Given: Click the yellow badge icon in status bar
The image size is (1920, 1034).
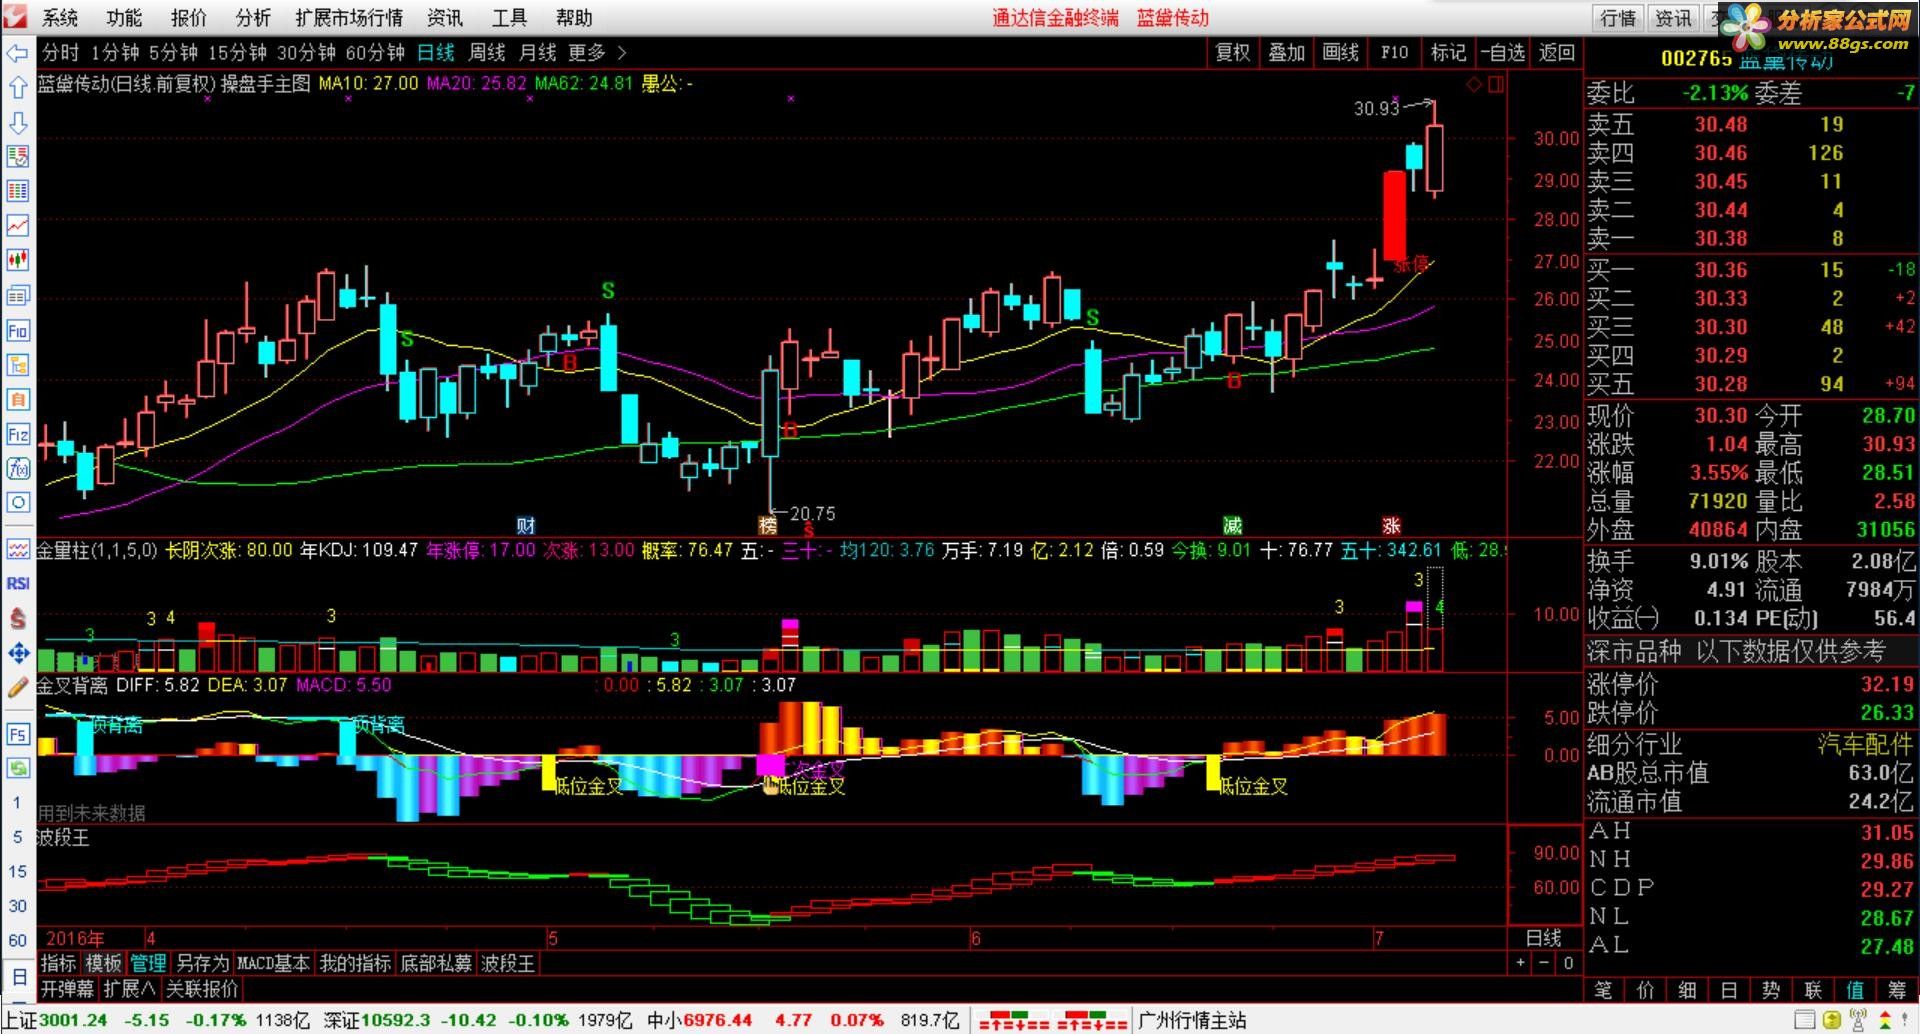Looking at the screenshot, I should click(x=1832, y=1020).
